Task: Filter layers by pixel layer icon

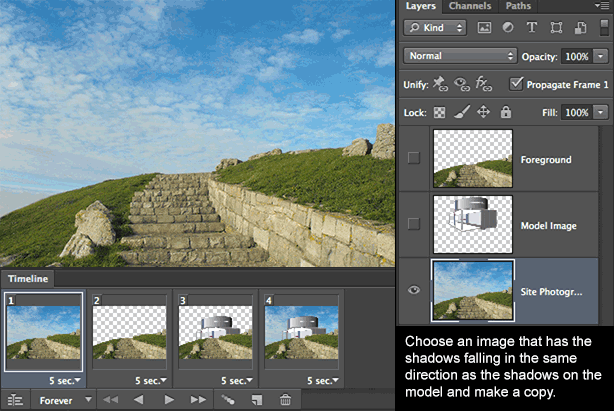Action: pyautogui.click(x=484, y=28)
